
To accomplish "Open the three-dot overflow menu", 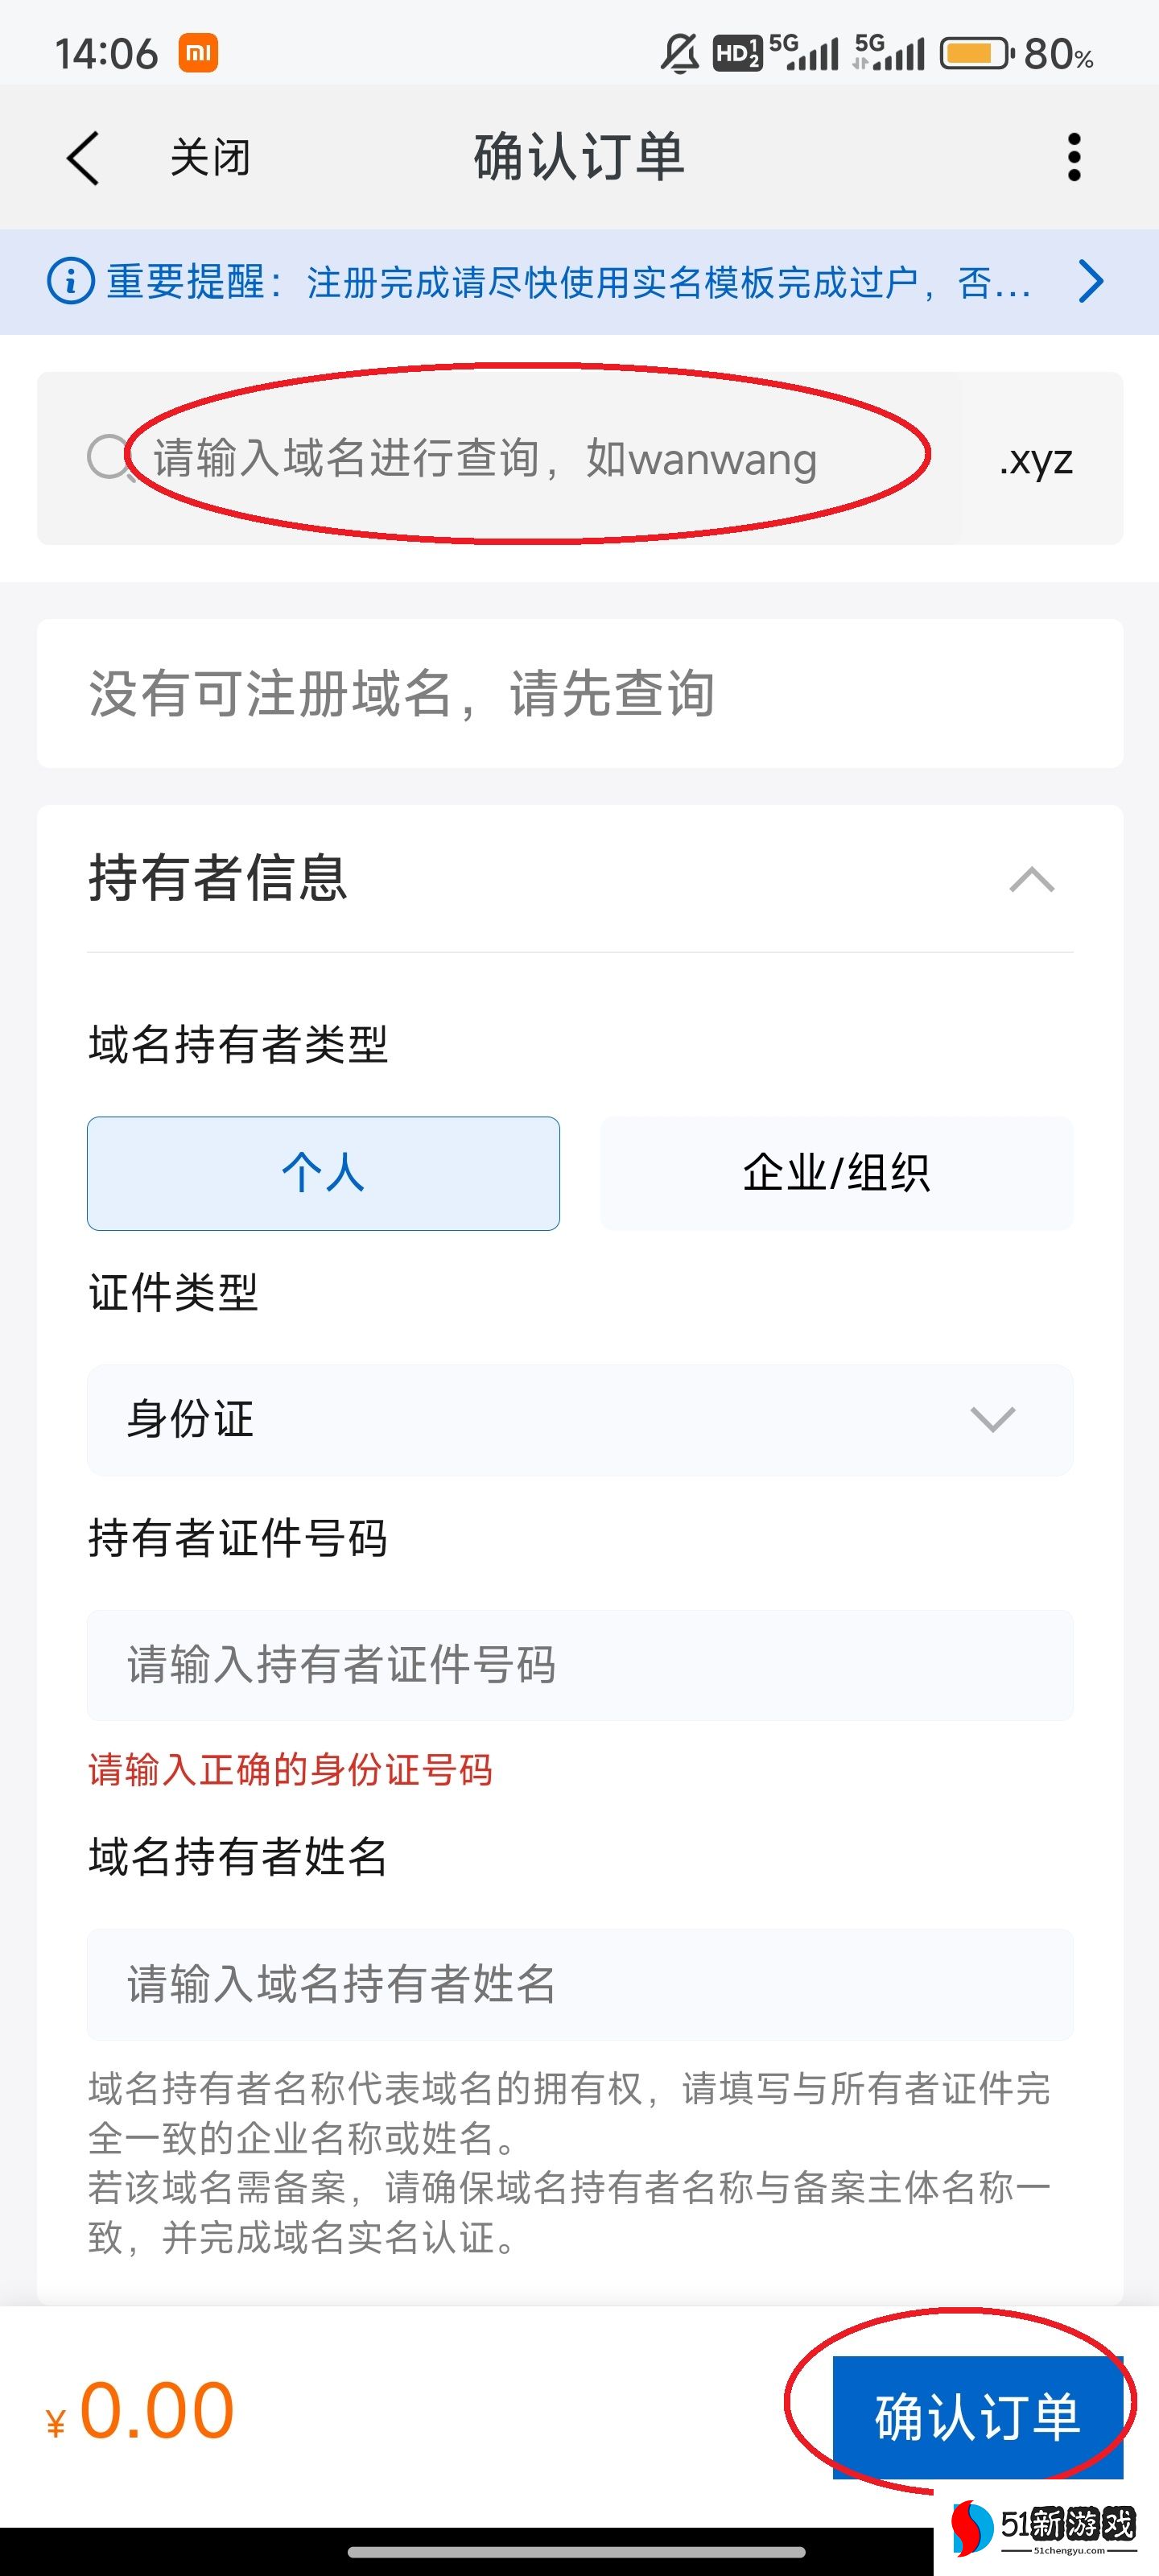I will pos(1073,158).
